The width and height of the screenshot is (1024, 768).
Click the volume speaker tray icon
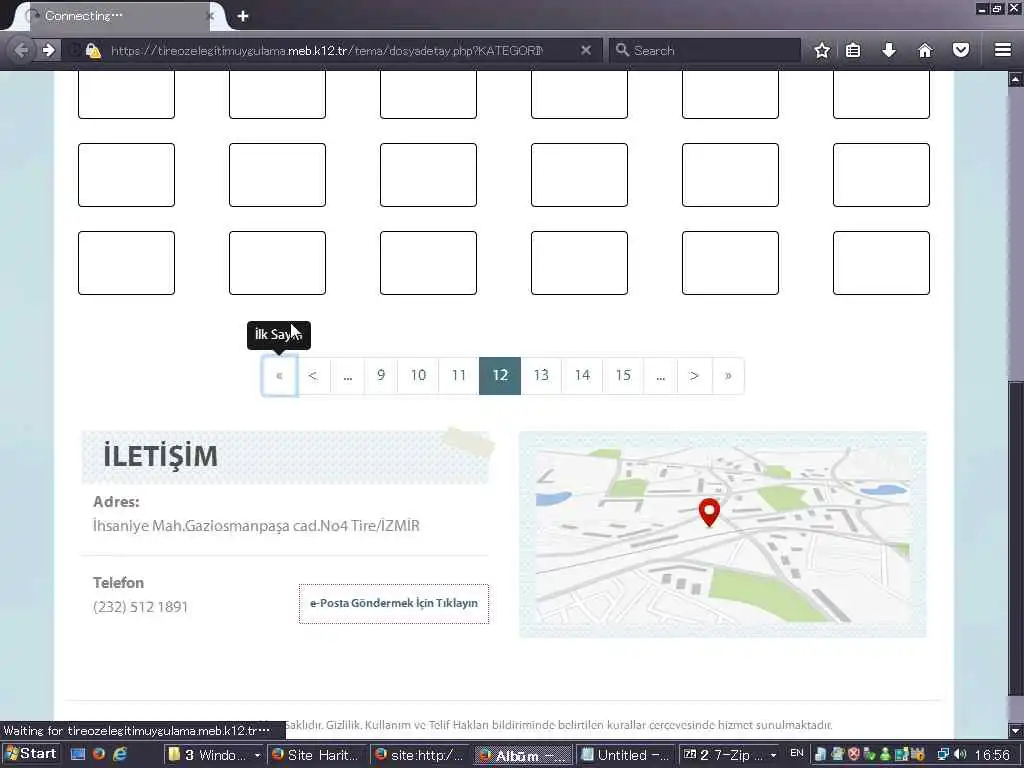[959, 754]
